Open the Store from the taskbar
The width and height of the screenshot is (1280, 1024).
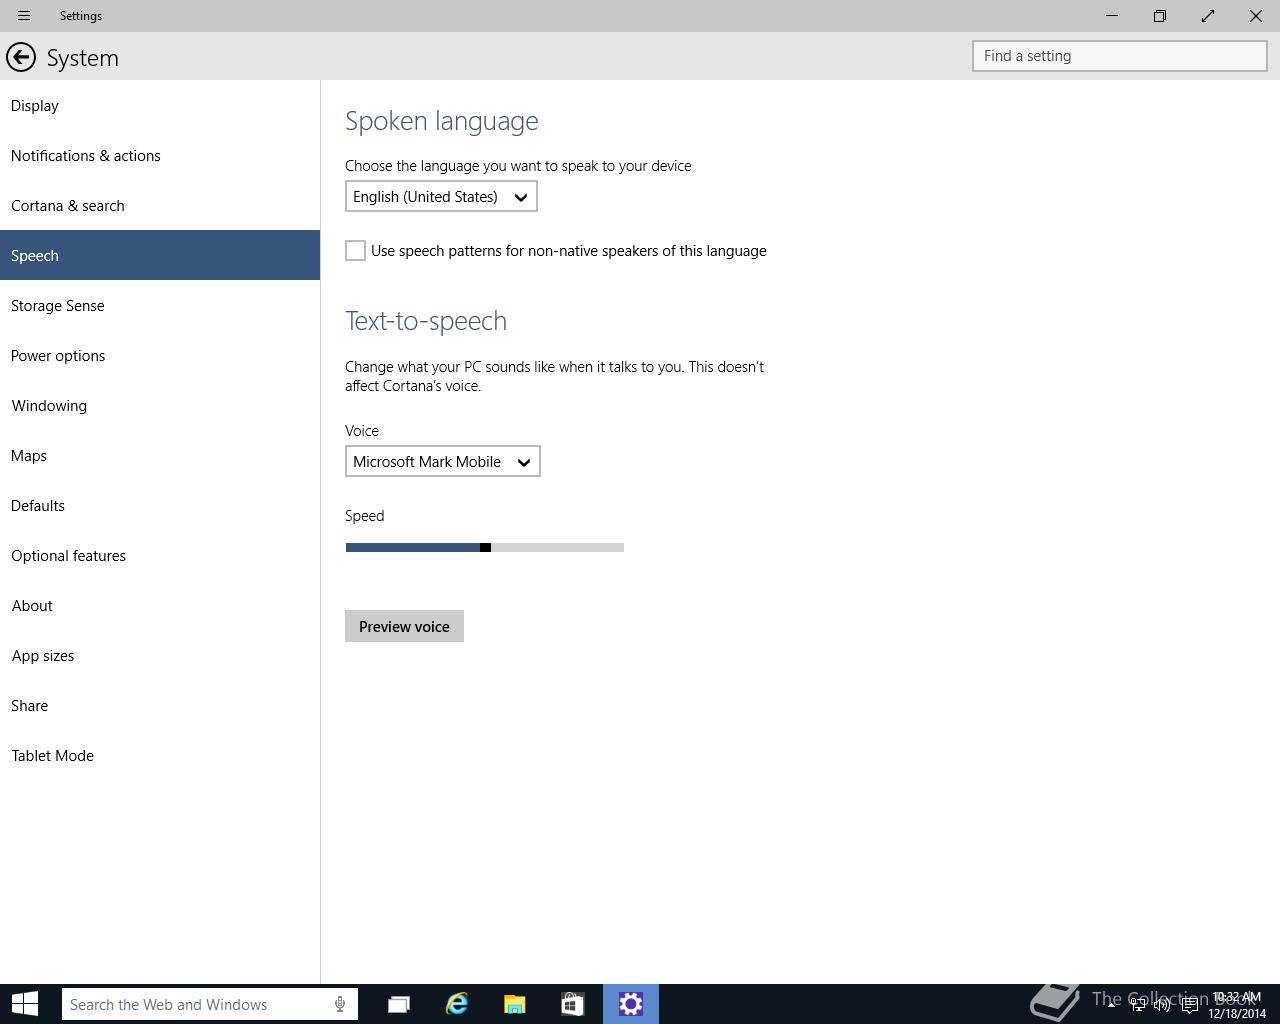[572, 1004]
